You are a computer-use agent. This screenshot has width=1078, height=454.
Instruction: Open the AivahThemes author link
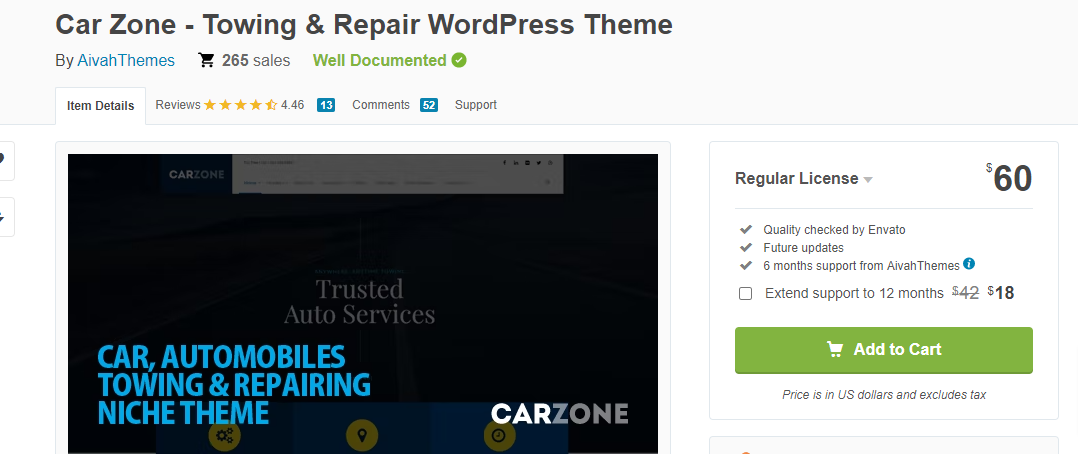[126, 61]
